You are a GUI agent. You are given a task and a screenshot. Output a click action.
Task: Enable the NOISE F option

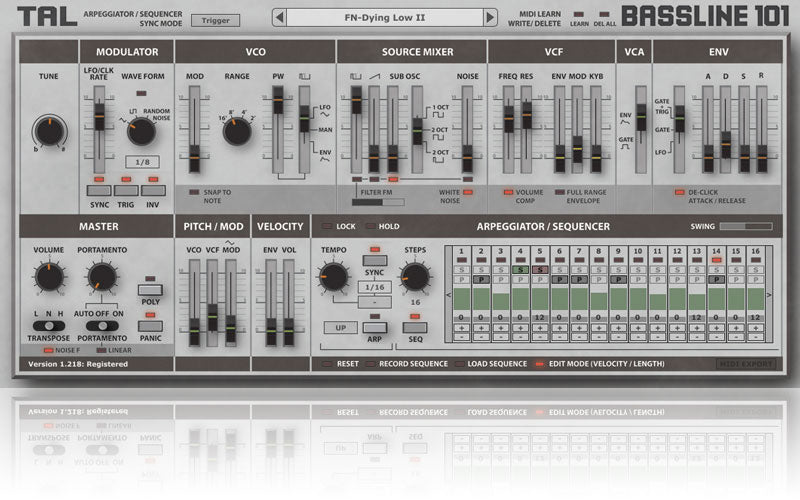pos(49,351)
